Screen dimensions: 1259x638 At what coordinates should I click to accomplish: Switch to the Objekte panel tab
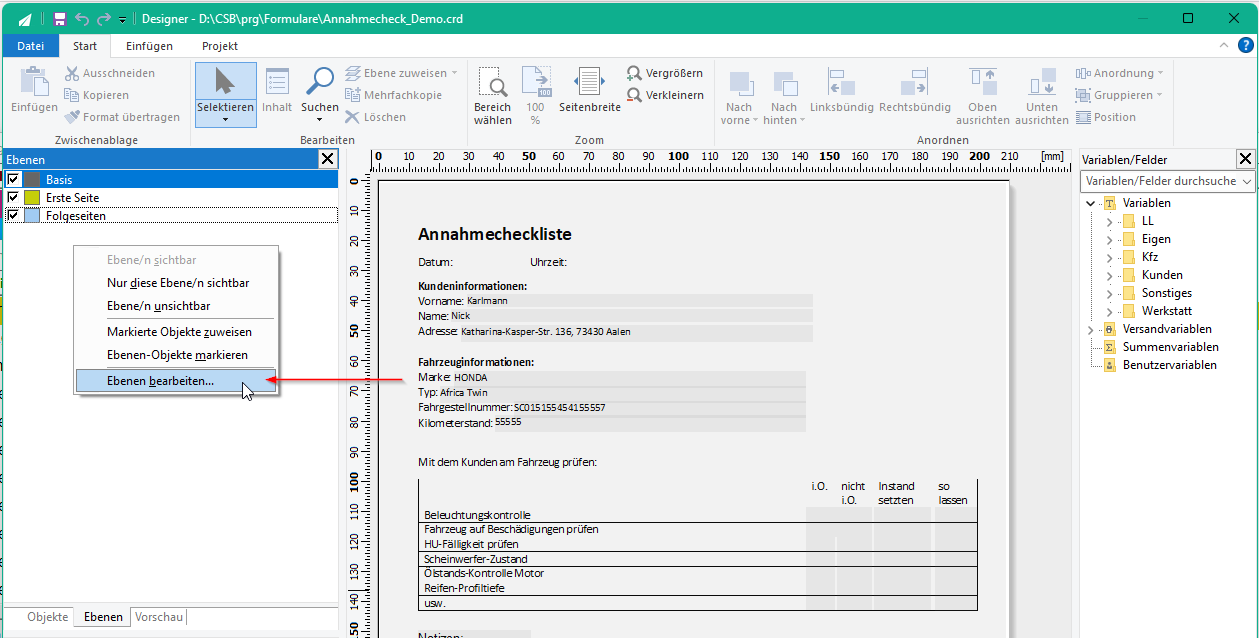tap(47, 617)
